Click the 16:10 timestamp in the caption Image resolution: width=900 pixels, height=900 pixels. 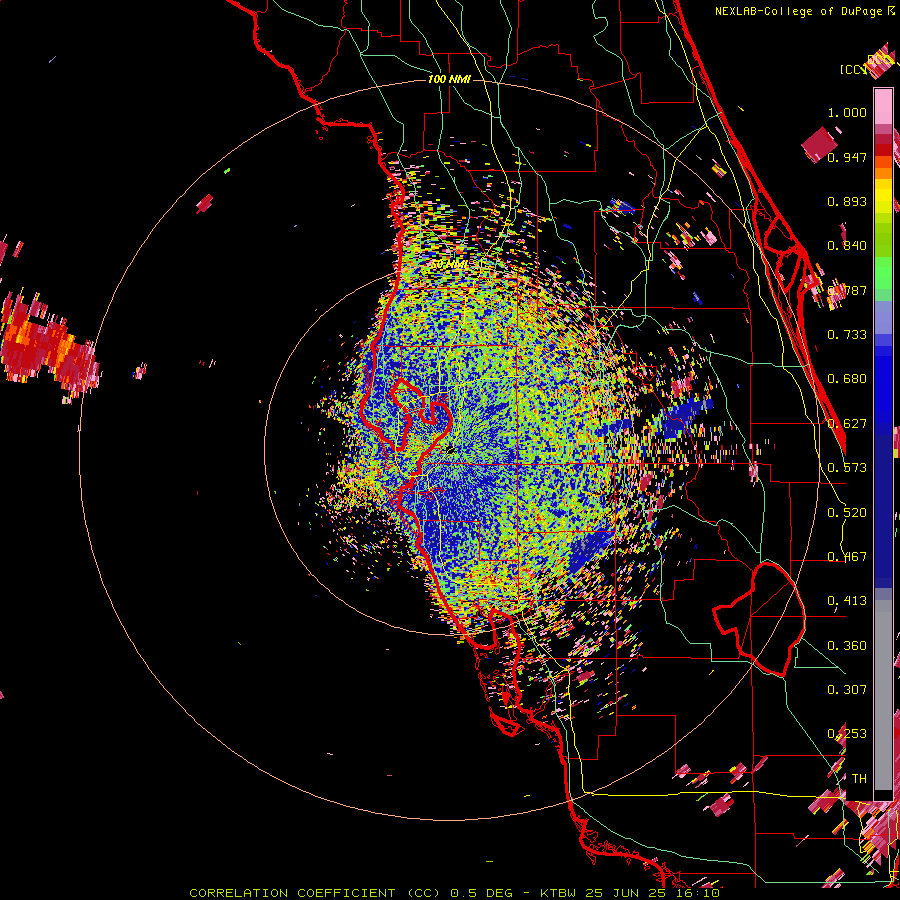pos(699,893)
